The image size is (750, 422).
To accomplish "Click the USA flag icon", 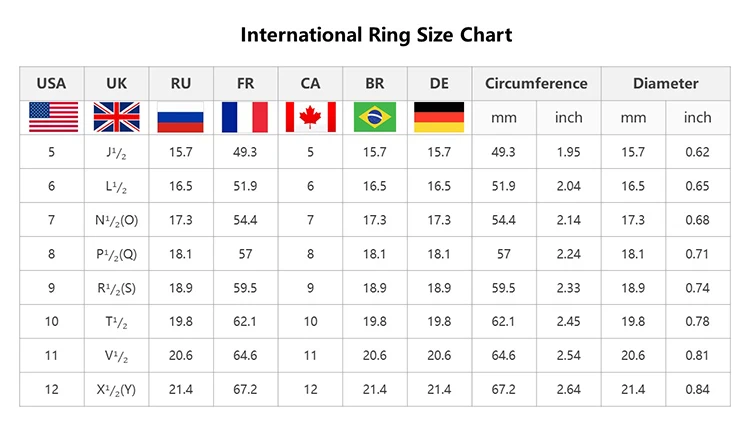I will coord(52,117).
